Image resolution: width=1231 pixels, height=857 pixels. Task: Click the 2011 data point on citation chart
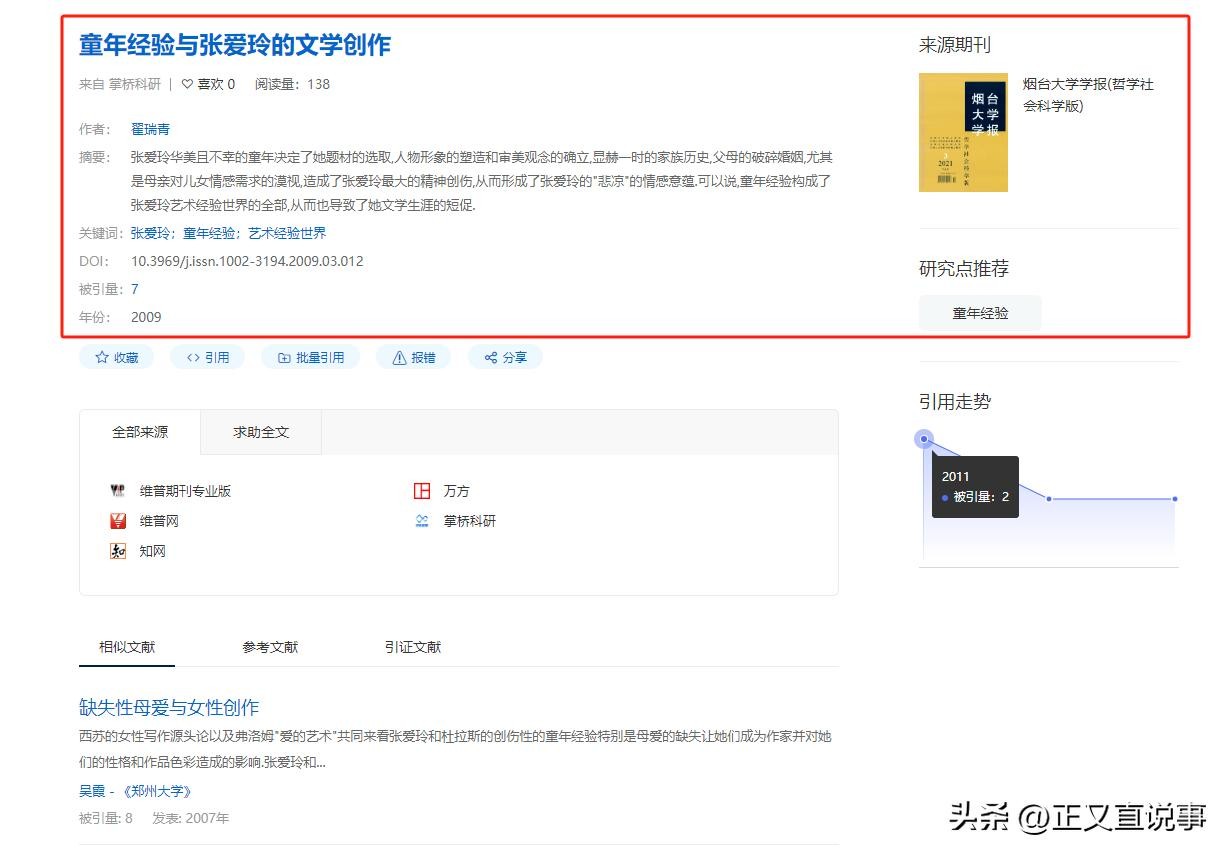click(924, 439)
